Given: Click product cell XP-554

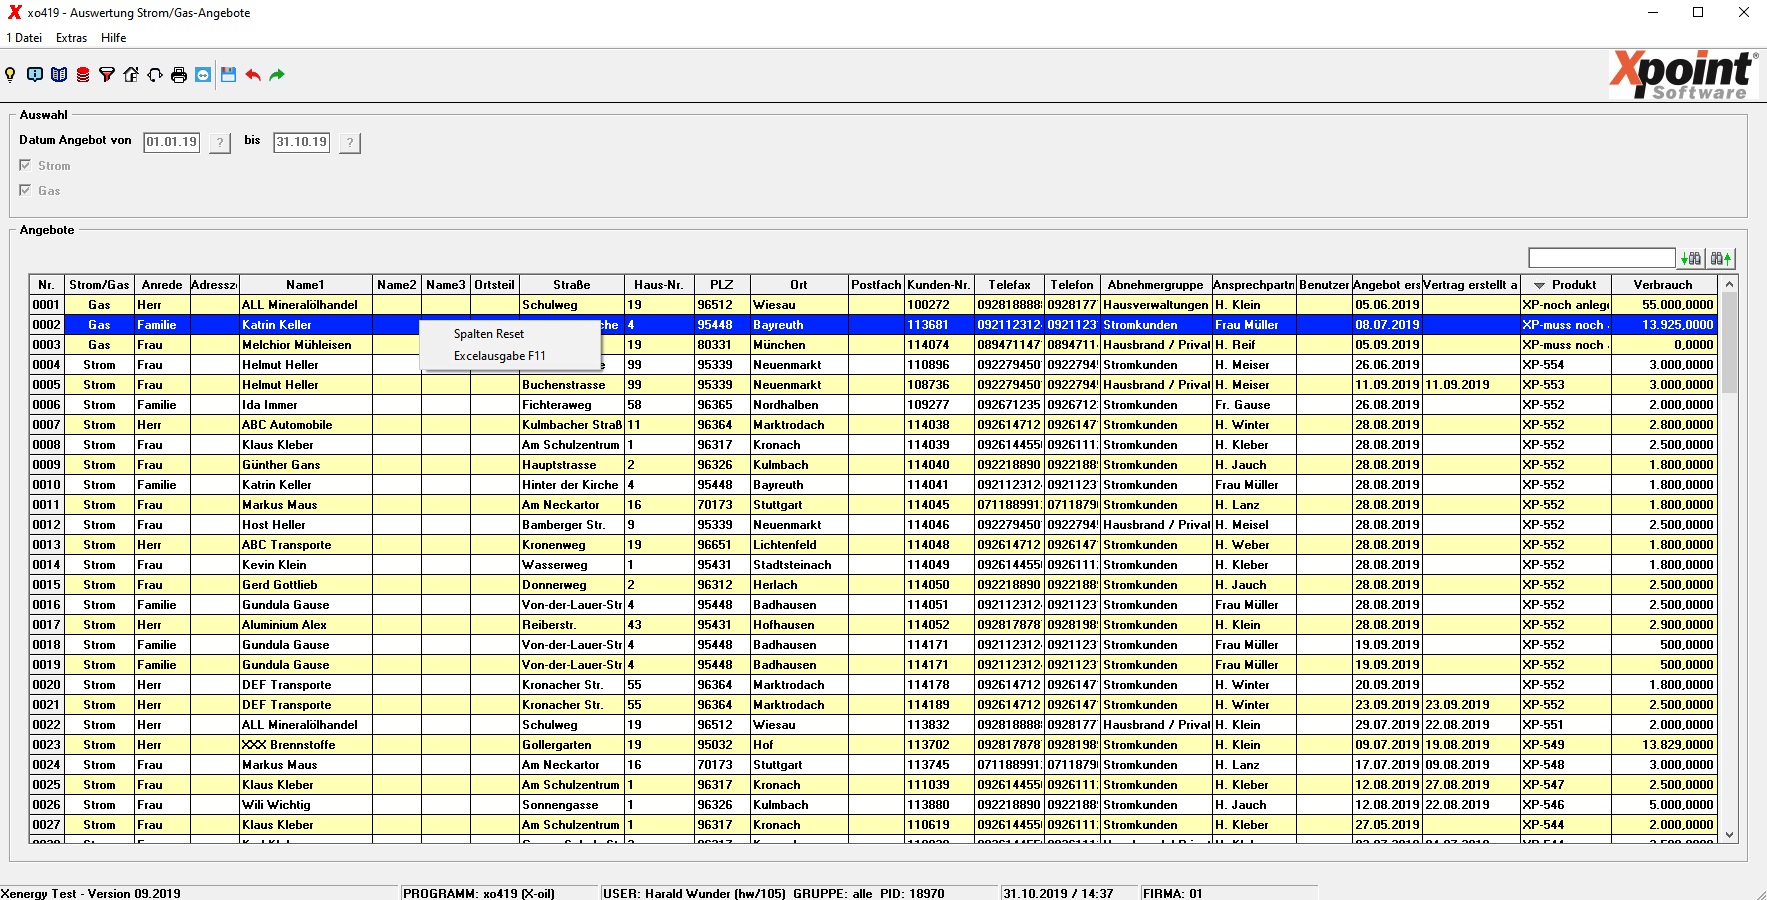Looking at the screenshot, I should (1566, 365).
